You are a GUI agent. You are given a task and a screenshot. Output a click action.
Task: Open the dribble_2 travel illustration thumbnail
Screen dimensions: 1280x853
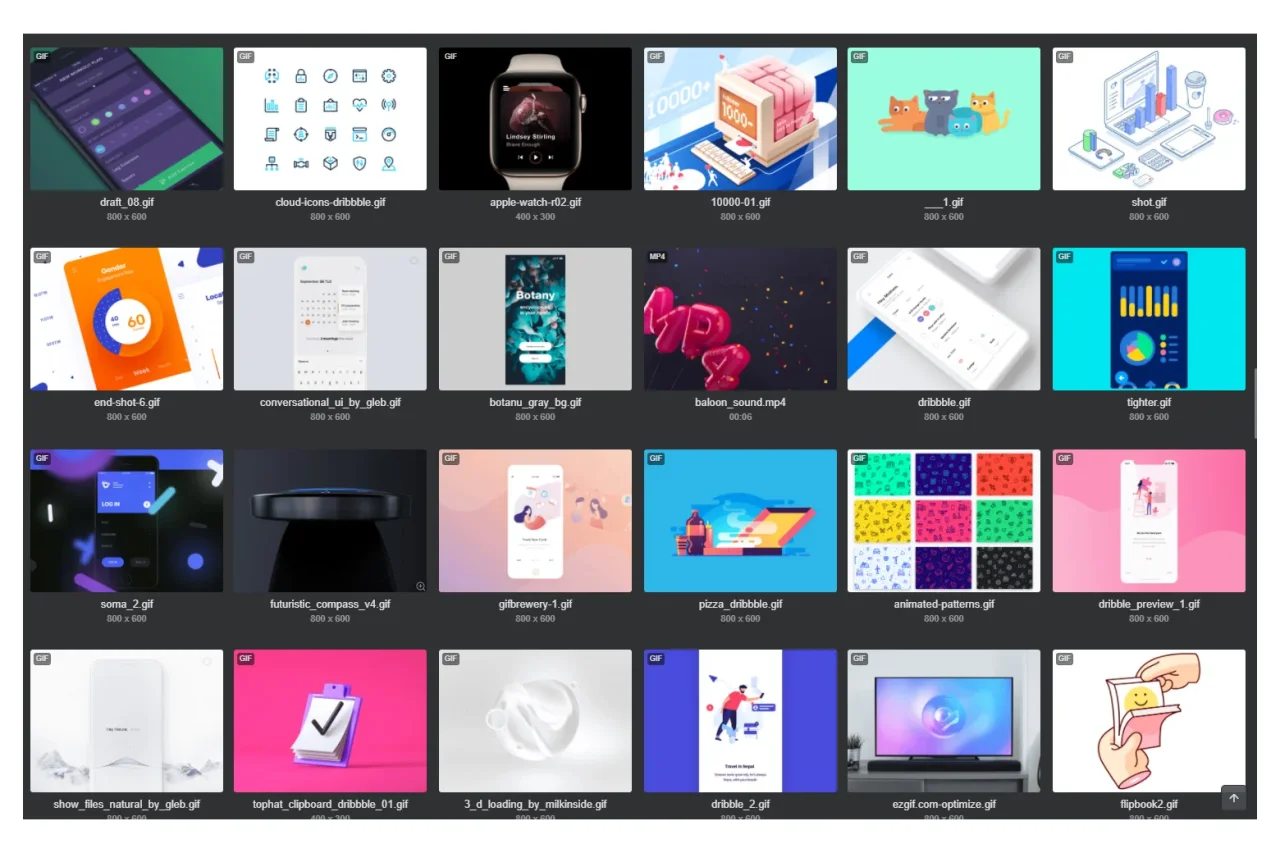[x=740, y=721]
